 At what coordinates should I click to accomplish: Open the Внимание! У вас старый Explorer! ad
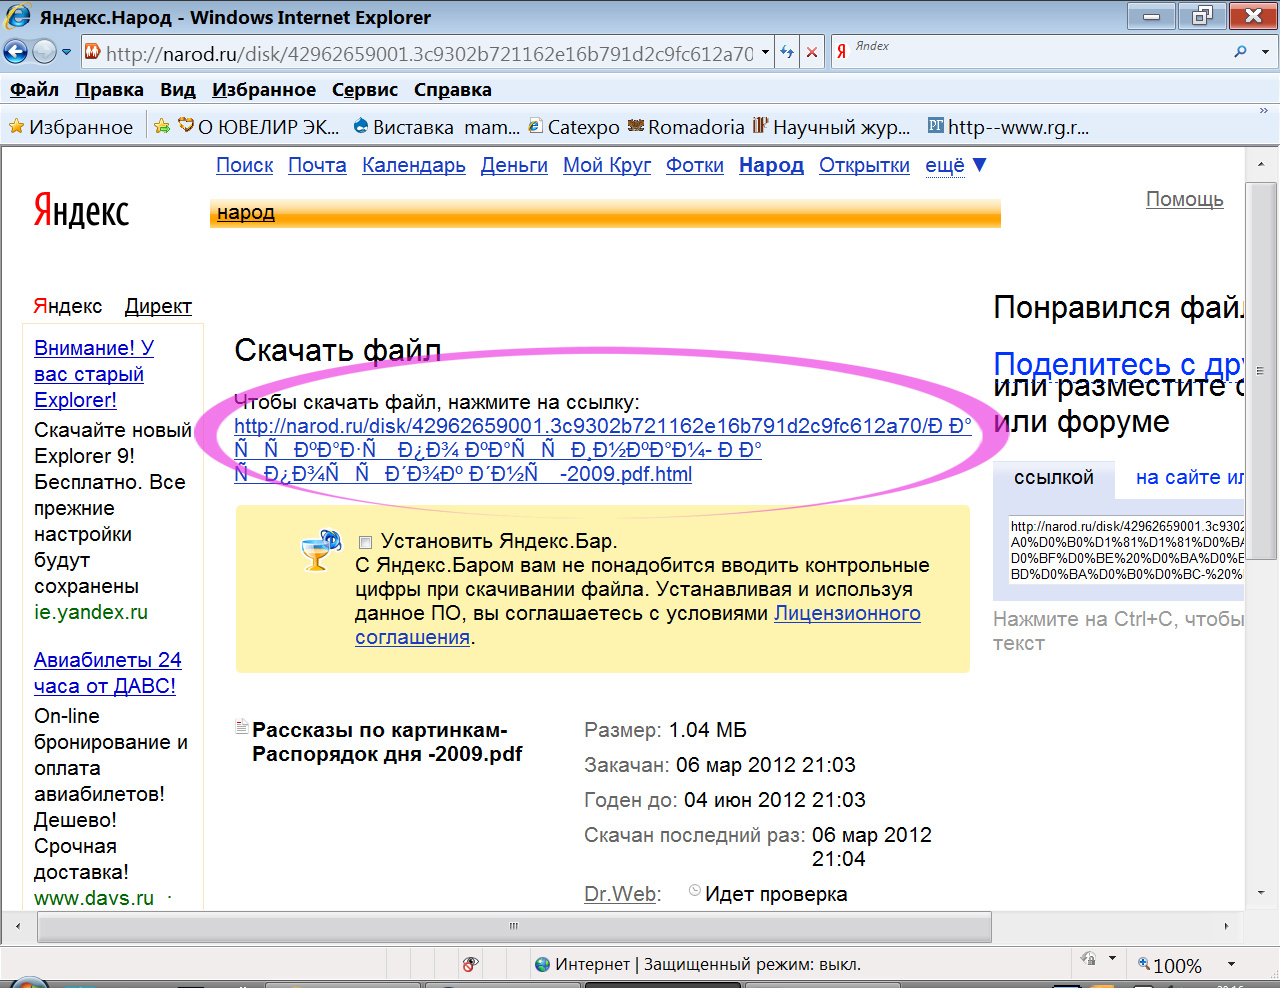tap(94, 374)
